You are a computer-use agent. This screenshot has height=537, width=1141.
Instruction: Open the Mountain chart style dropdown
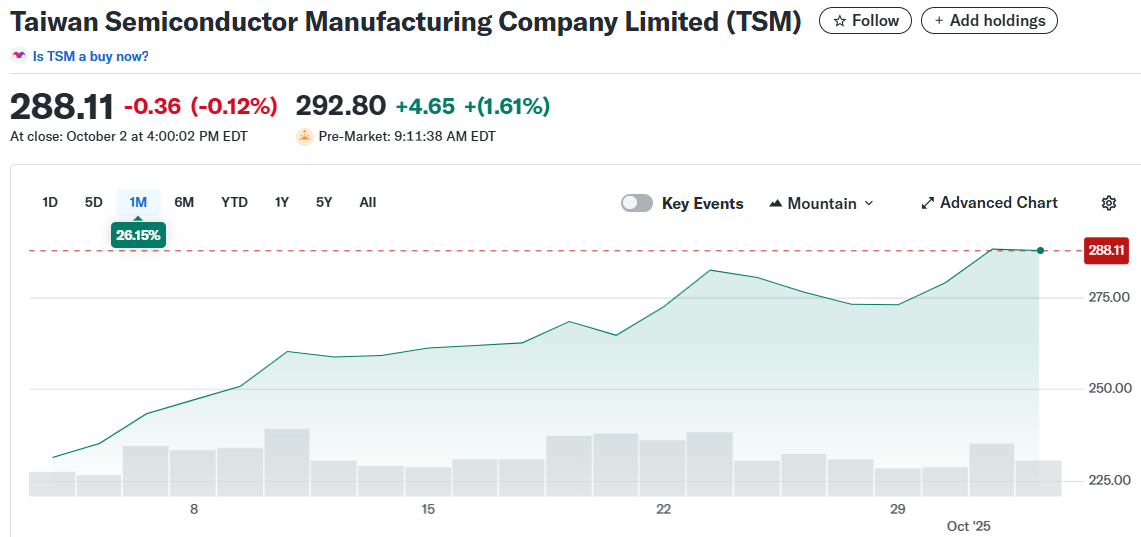tap(822, 203)
